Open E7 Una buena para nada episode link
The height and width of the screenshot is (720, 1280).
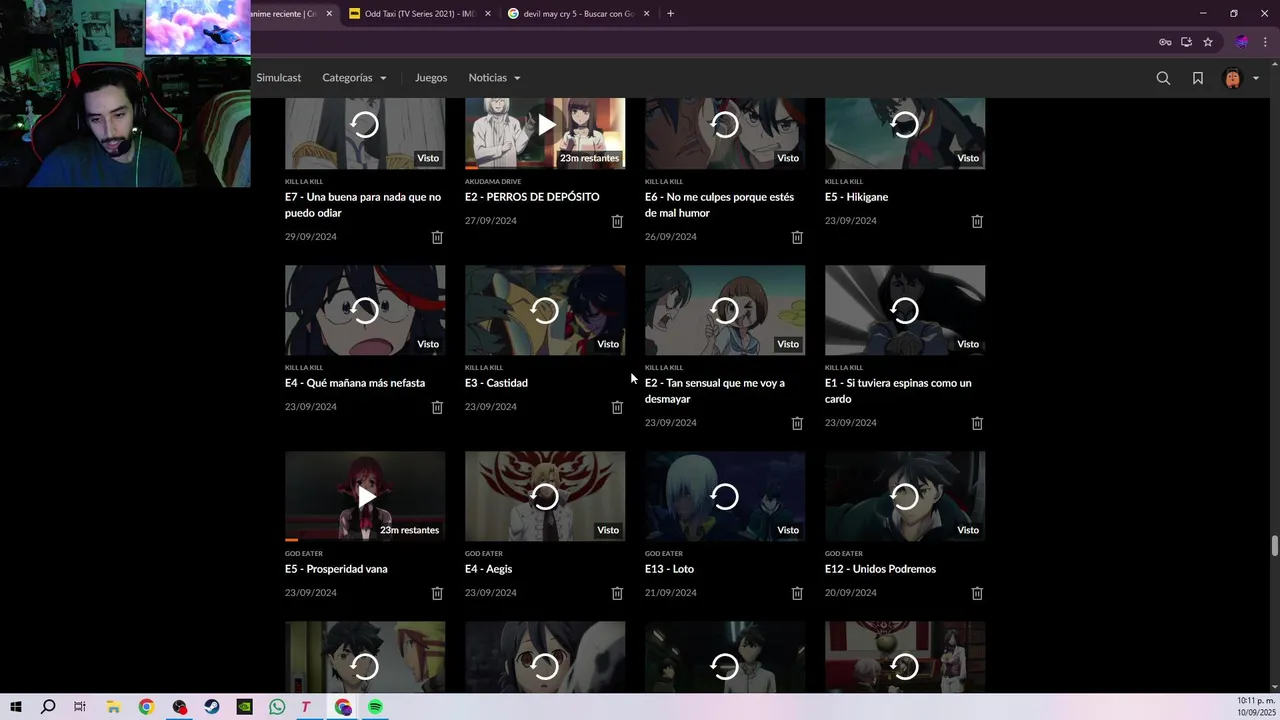(363, 205)
